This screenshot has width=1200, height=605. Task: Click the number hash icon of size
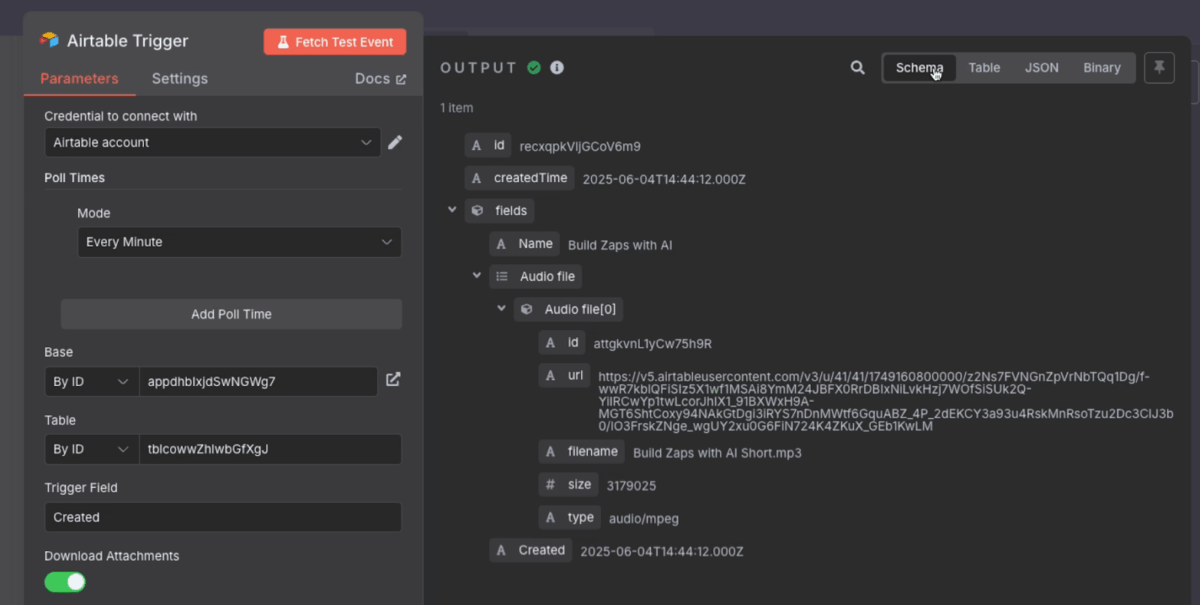click(550, 485)
